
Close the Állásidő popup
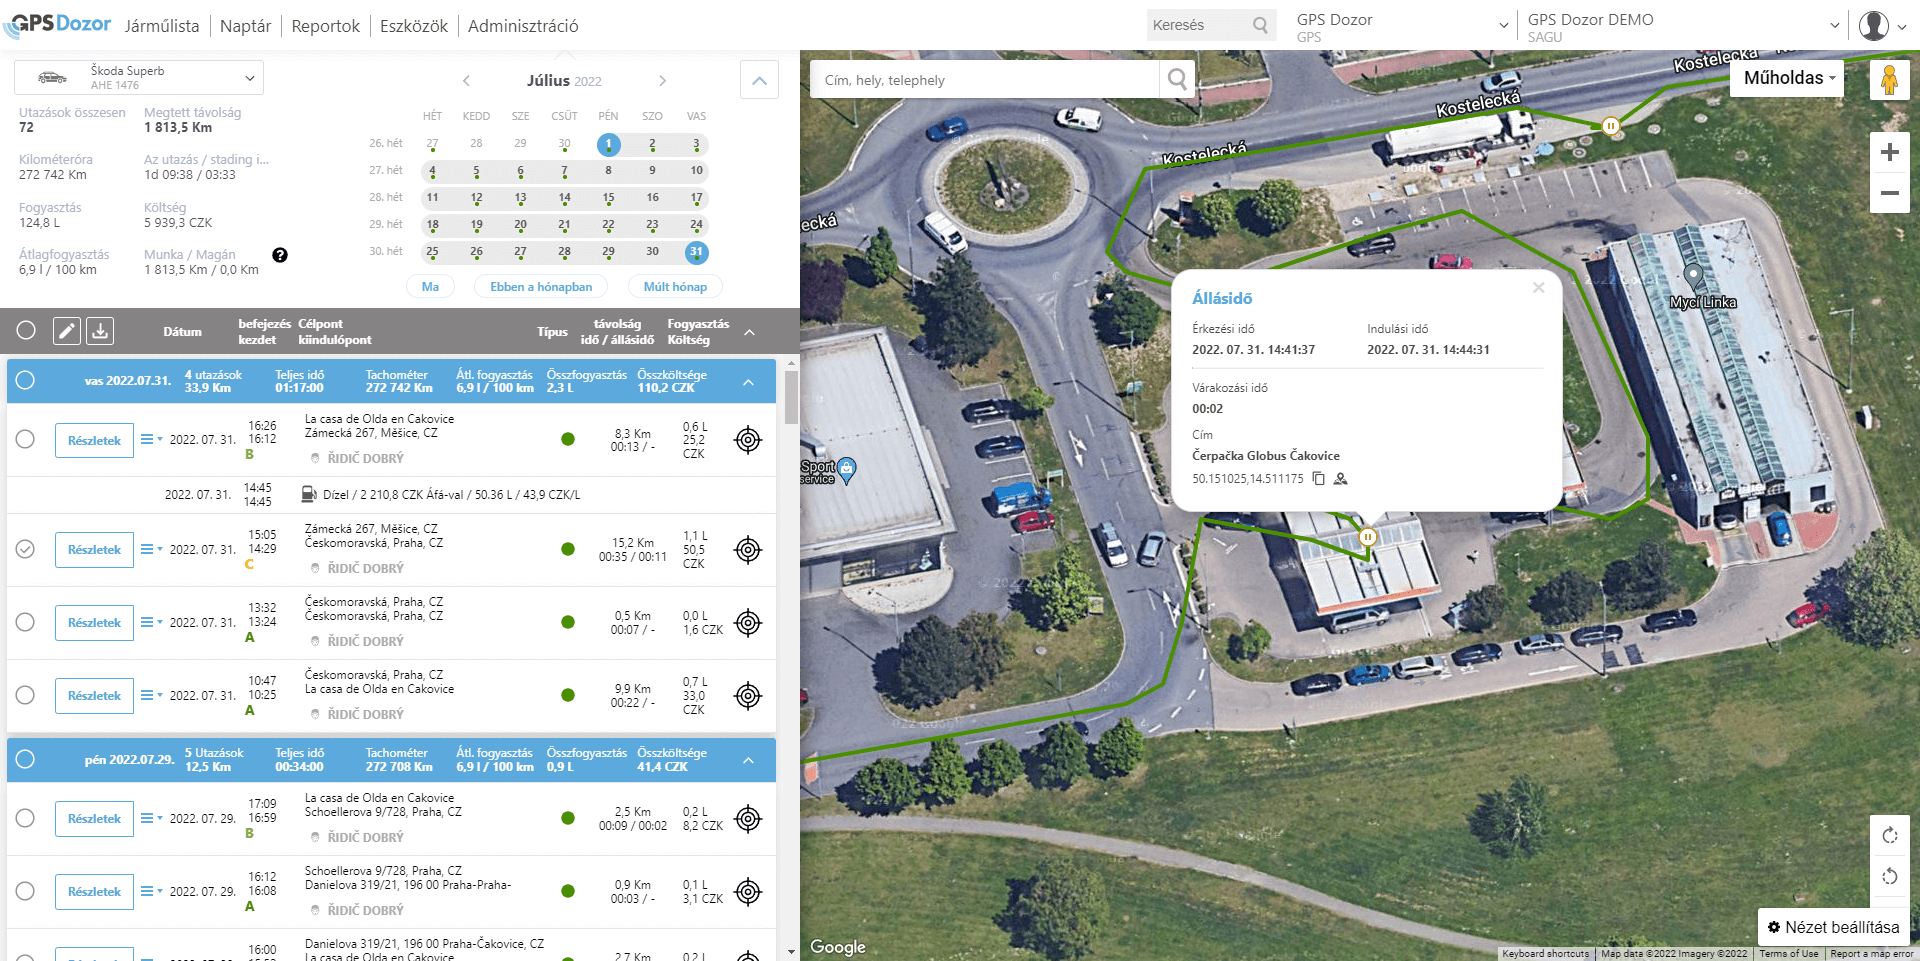(1539, 288)
